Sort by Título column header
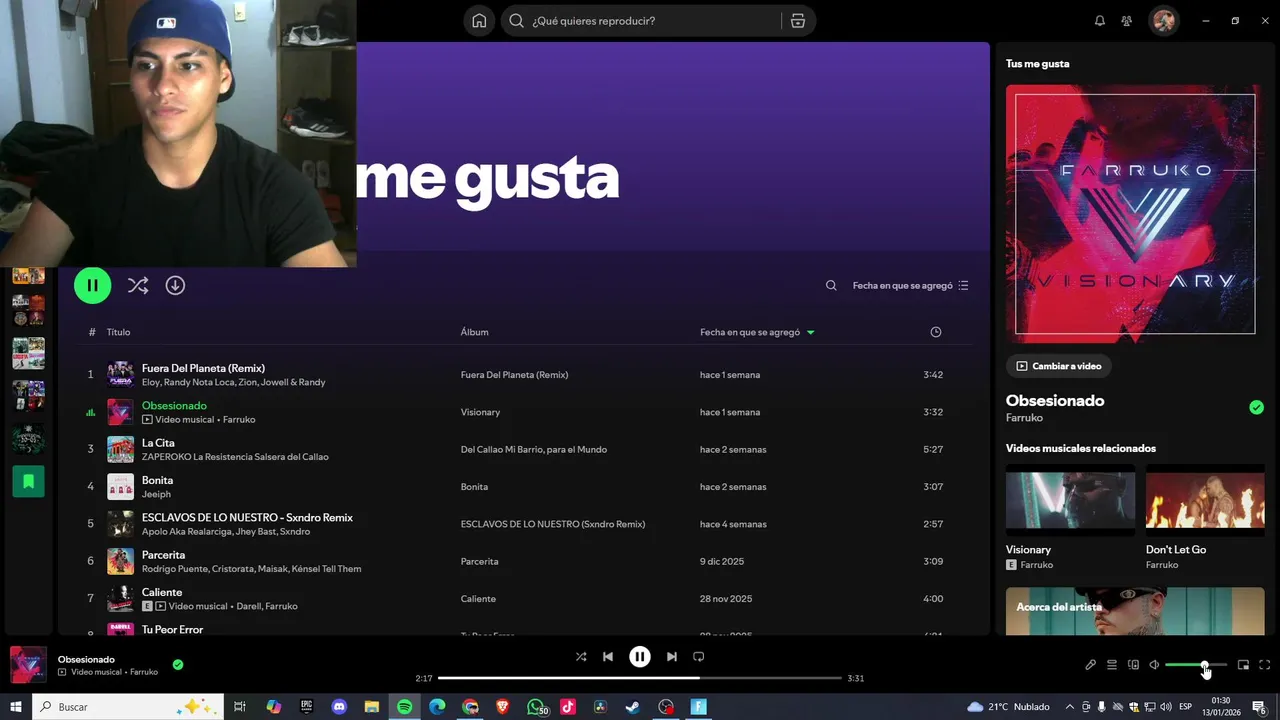This screenshot has width=1280, height=720. pos(118,332)
